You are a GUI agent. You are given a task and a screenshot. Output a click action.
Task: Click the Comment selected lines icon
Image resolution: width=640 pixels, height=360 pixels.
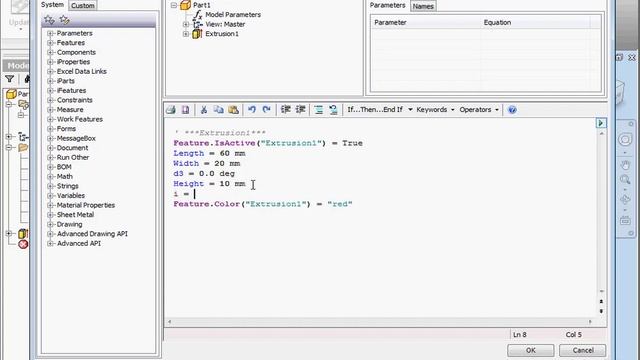pos(318,109)
